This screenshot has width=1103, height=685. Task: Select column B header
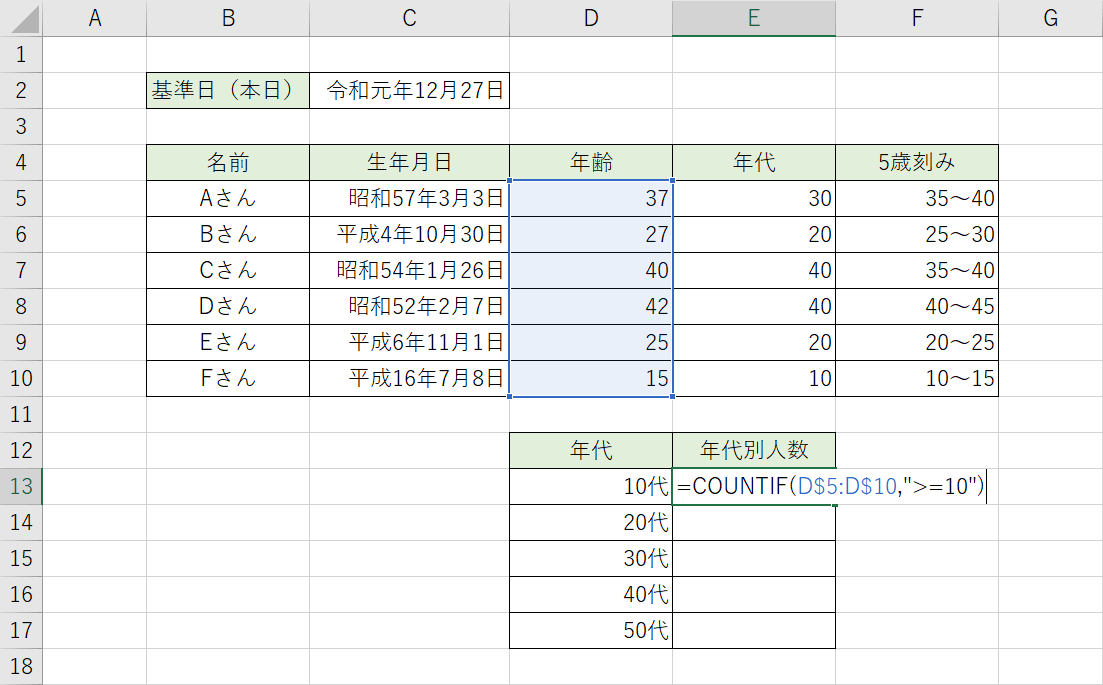(x=228, y=18)
